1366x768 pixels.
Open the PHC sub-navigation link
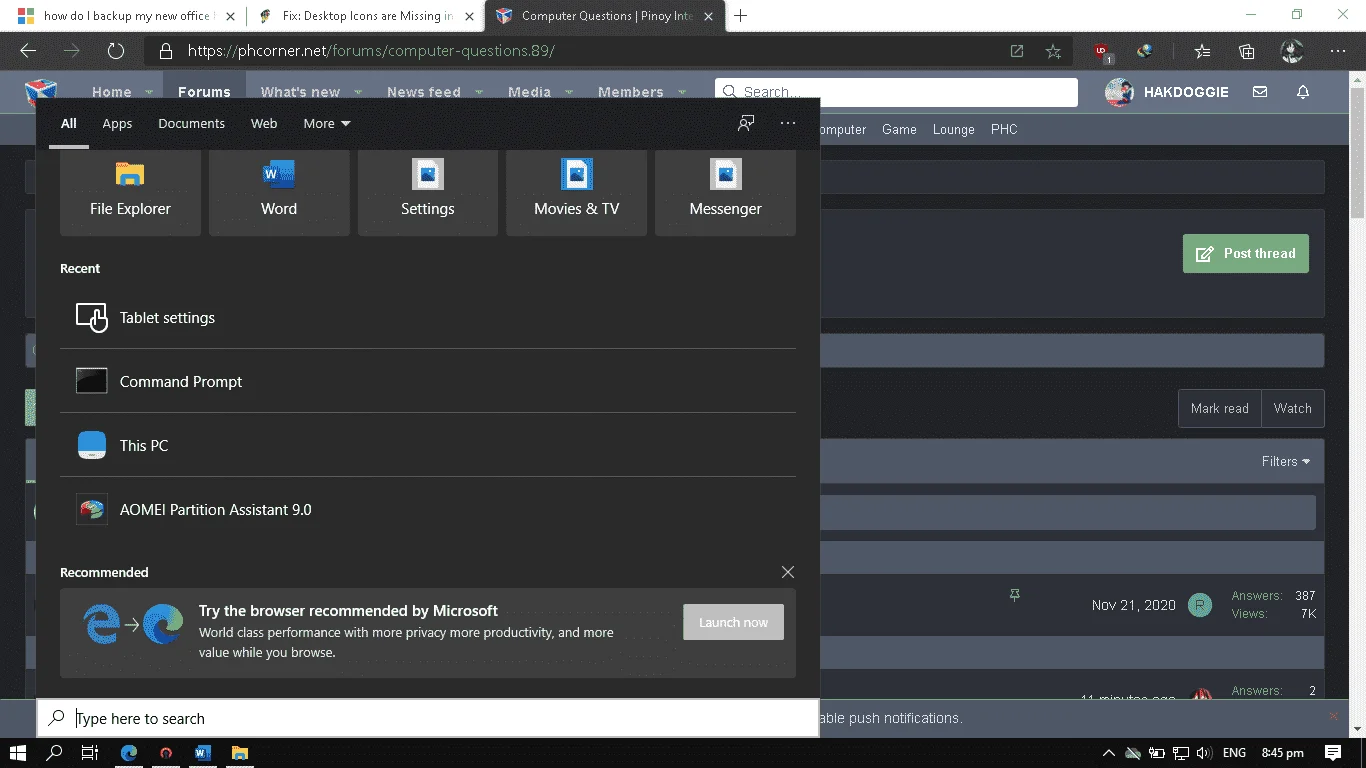point(1004,129)
